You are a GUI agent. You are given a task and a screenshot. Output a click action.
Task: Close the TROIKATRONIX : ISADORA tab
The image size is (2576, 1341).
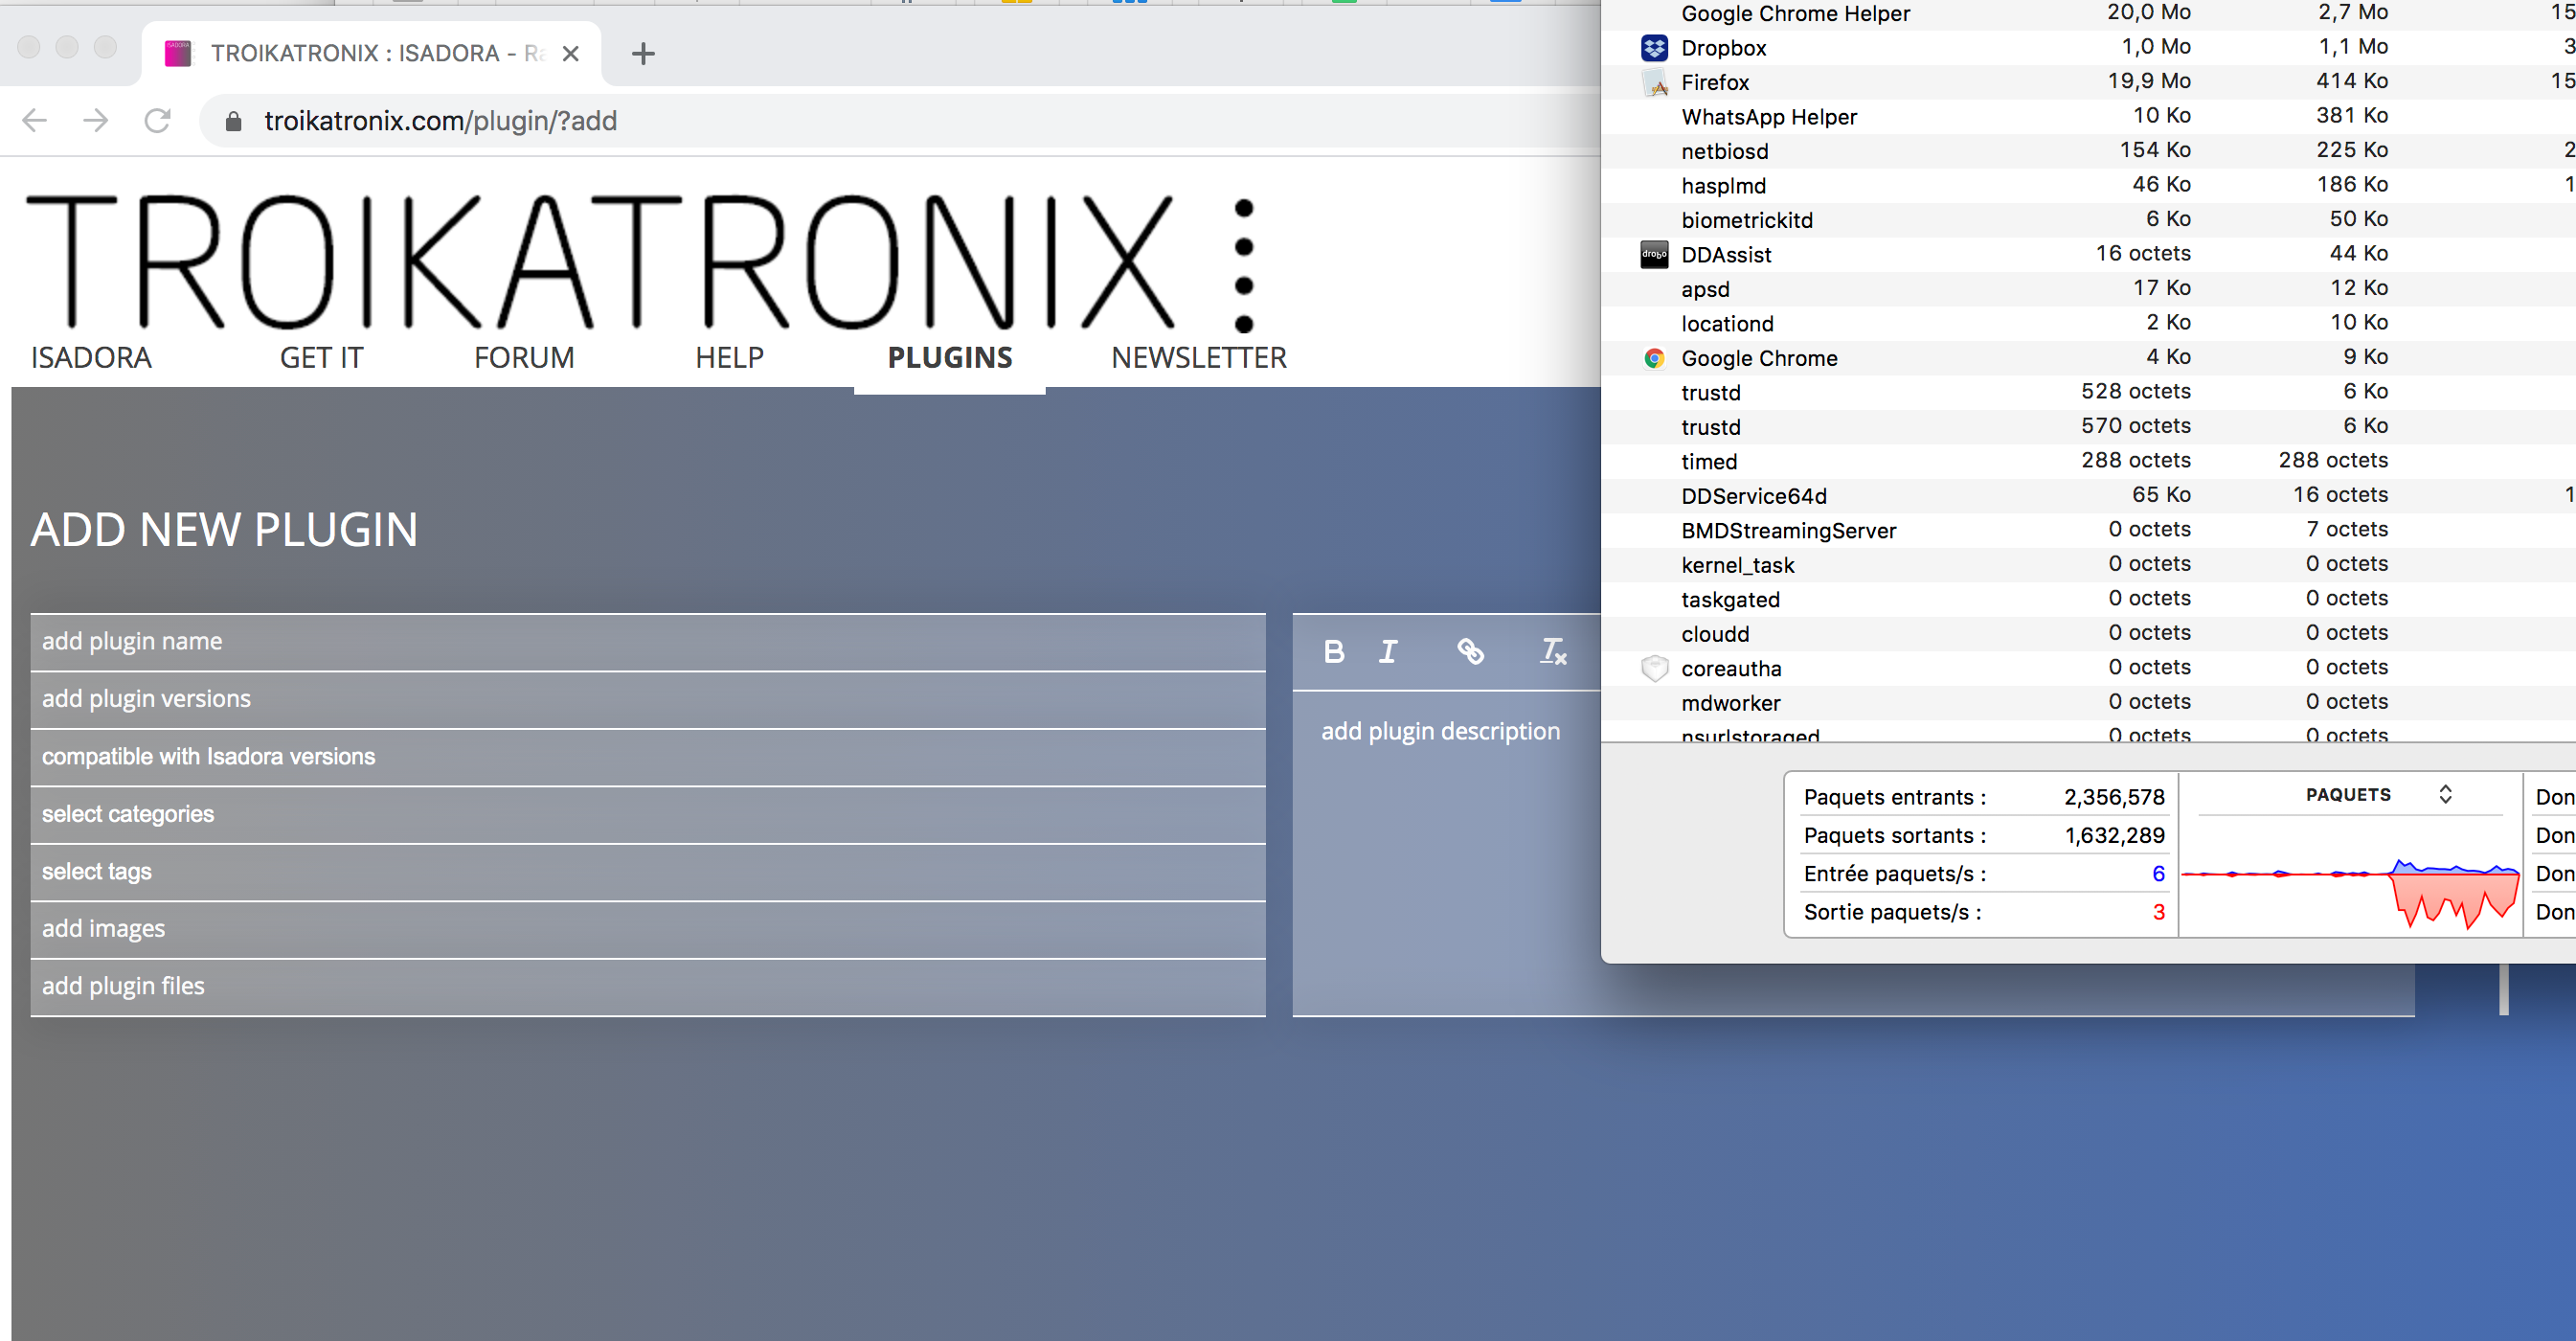[571, 54]
